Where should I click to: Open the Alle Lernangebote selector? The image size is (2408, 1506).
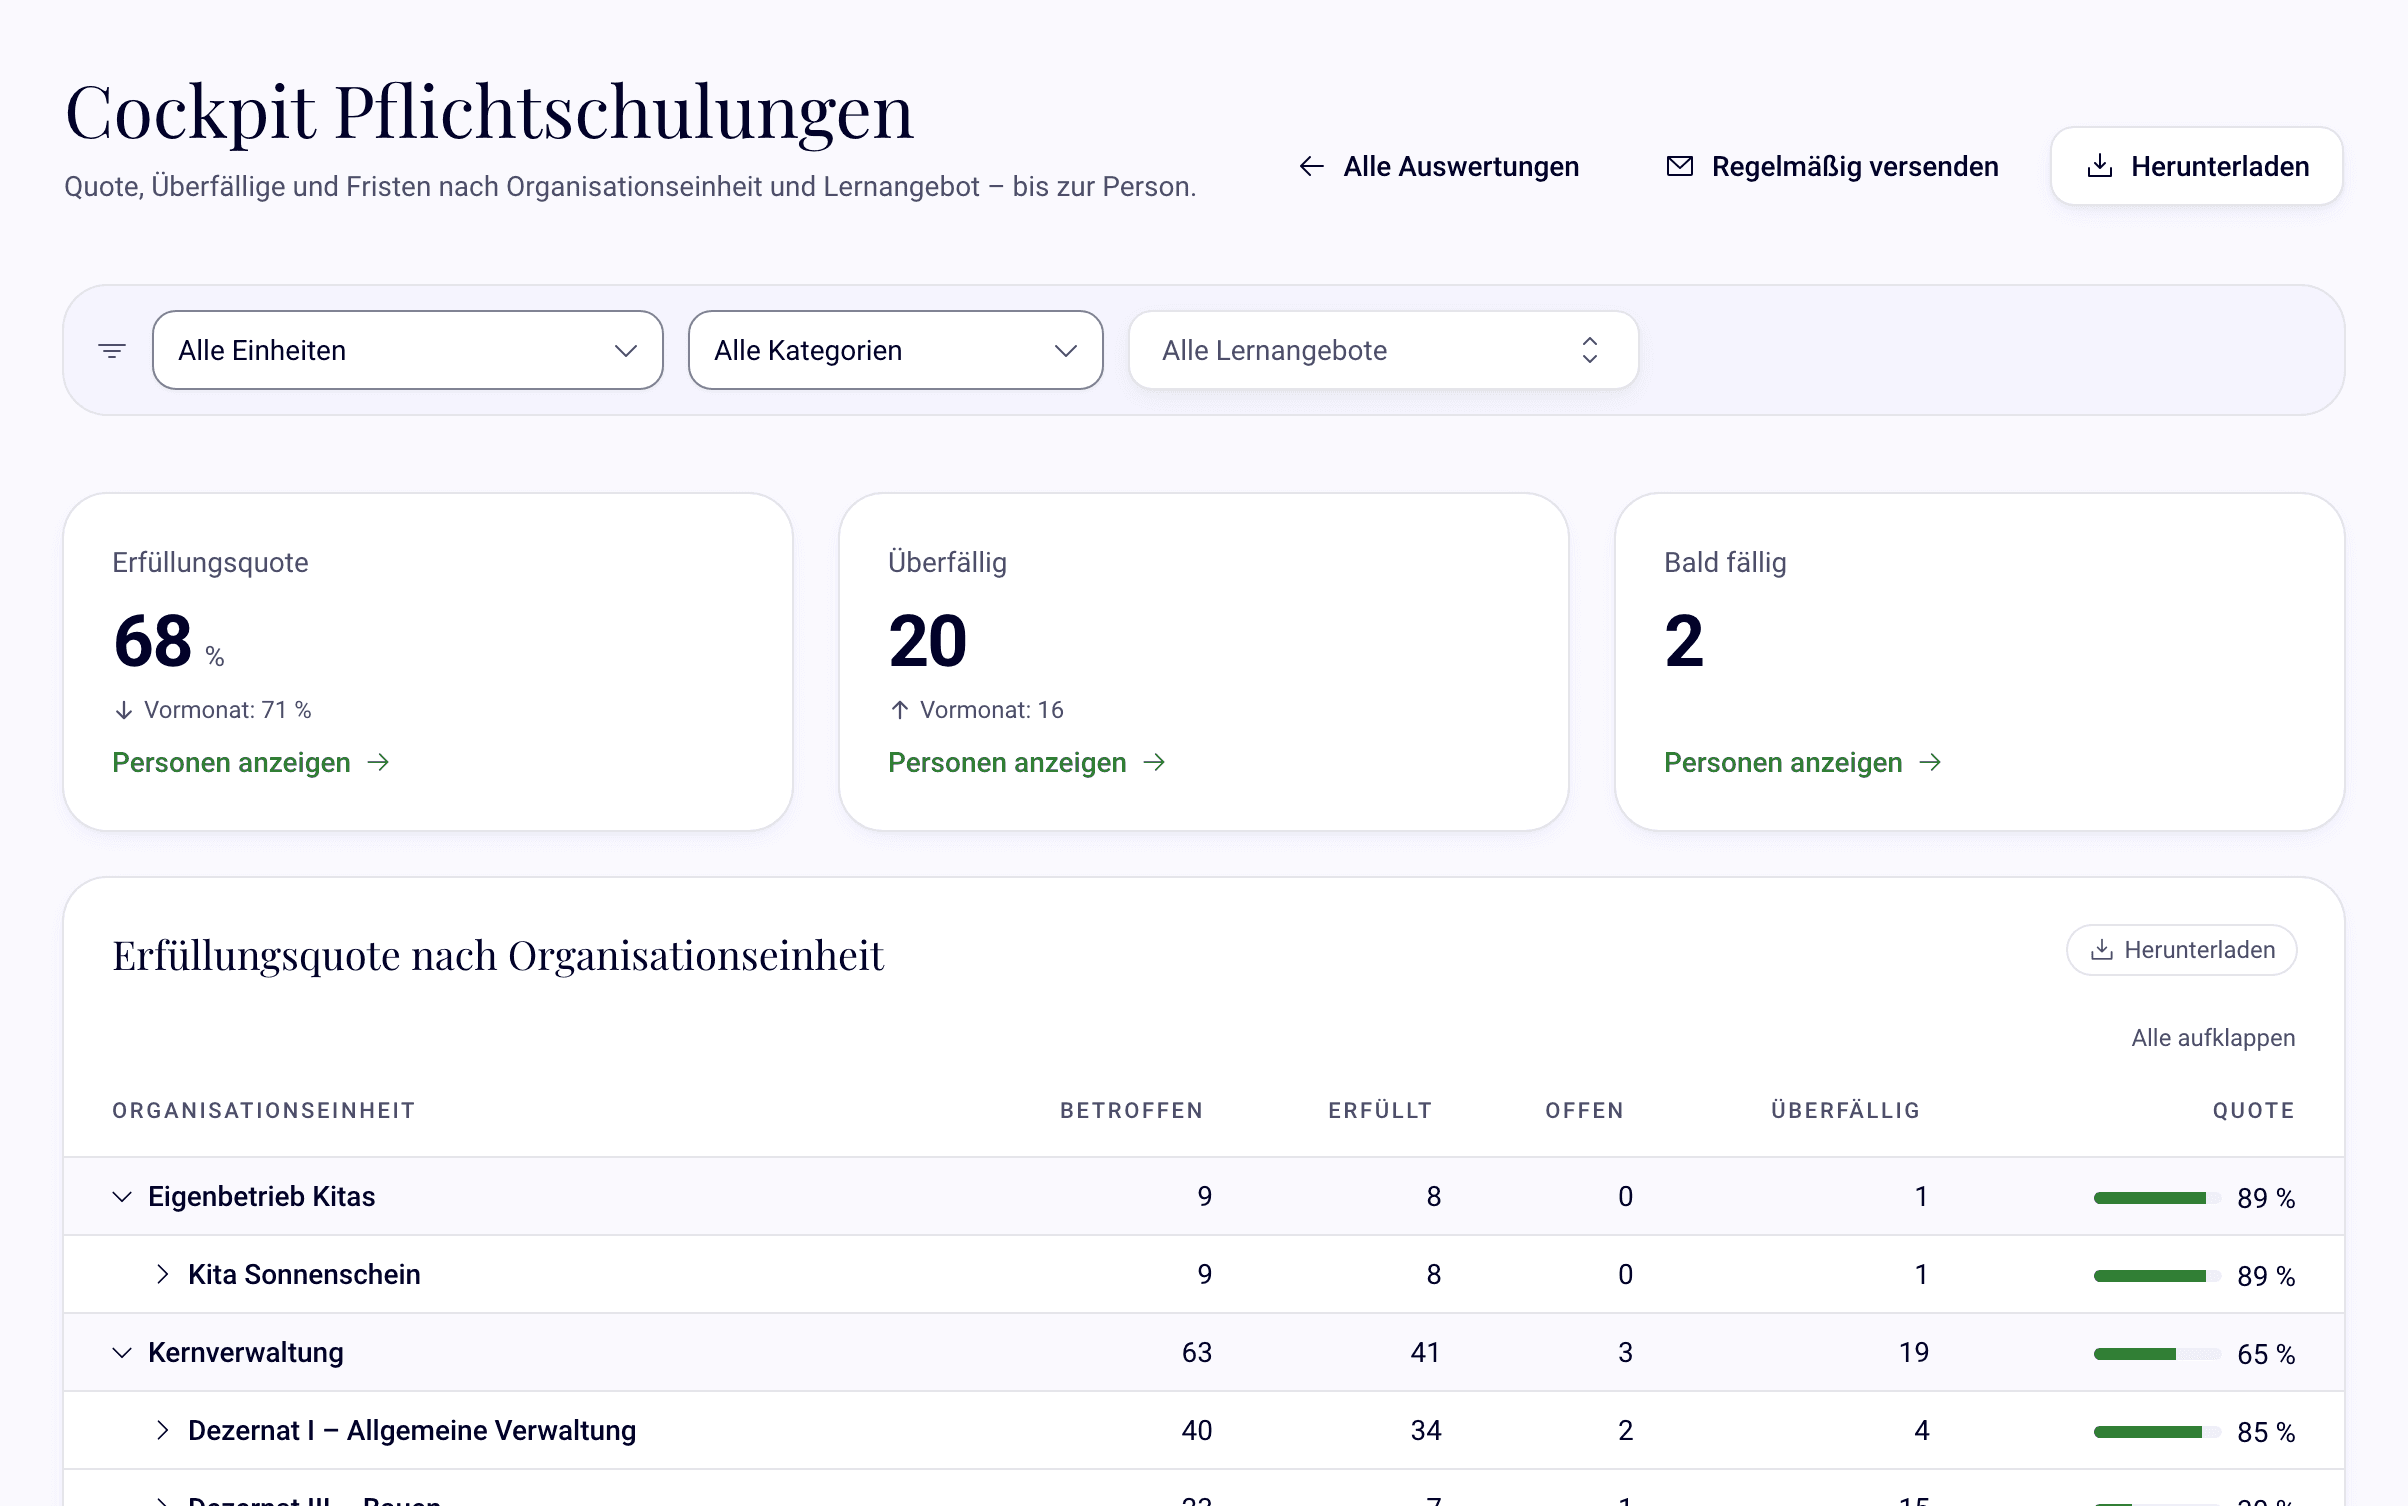tap(1383, 350)
